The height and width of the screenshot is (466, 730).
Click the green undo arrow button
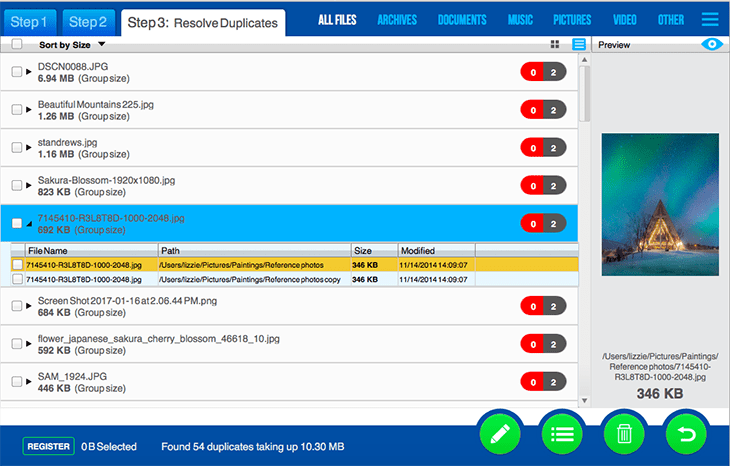[x=686, y=434]
